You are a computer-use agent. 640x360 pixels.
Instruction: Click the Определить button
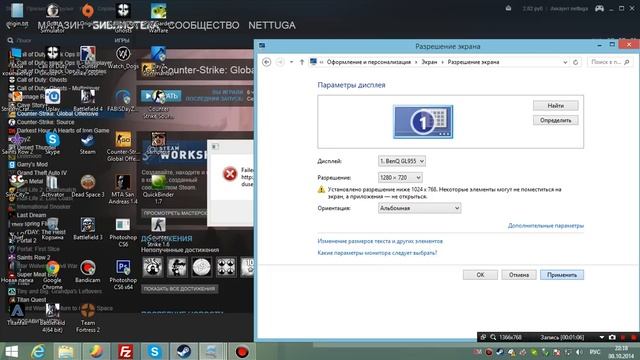coord(556,120)
